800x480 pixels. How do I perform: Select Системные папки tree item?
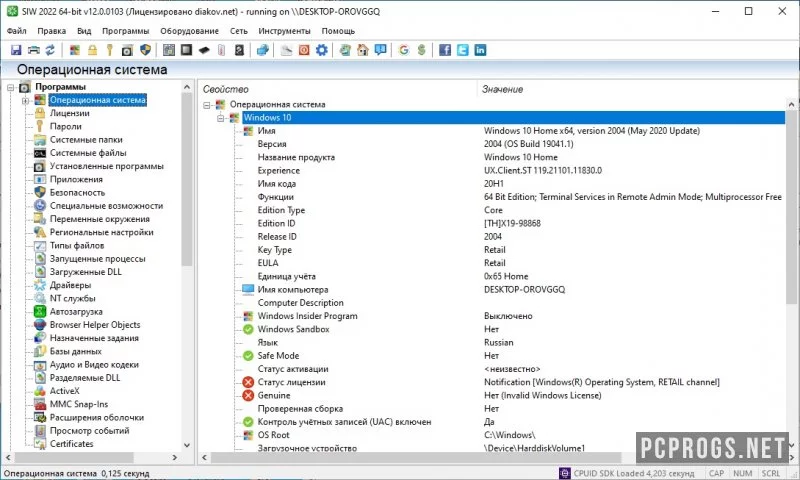click(86, 140)
